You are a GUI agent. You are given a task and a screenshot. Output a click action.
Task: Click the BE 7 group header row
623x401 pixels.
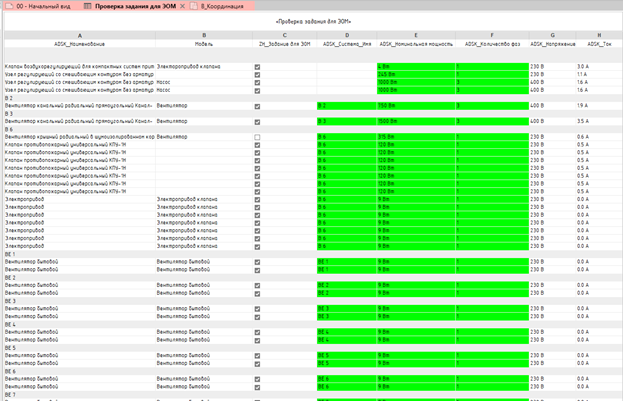click(313, 395)
